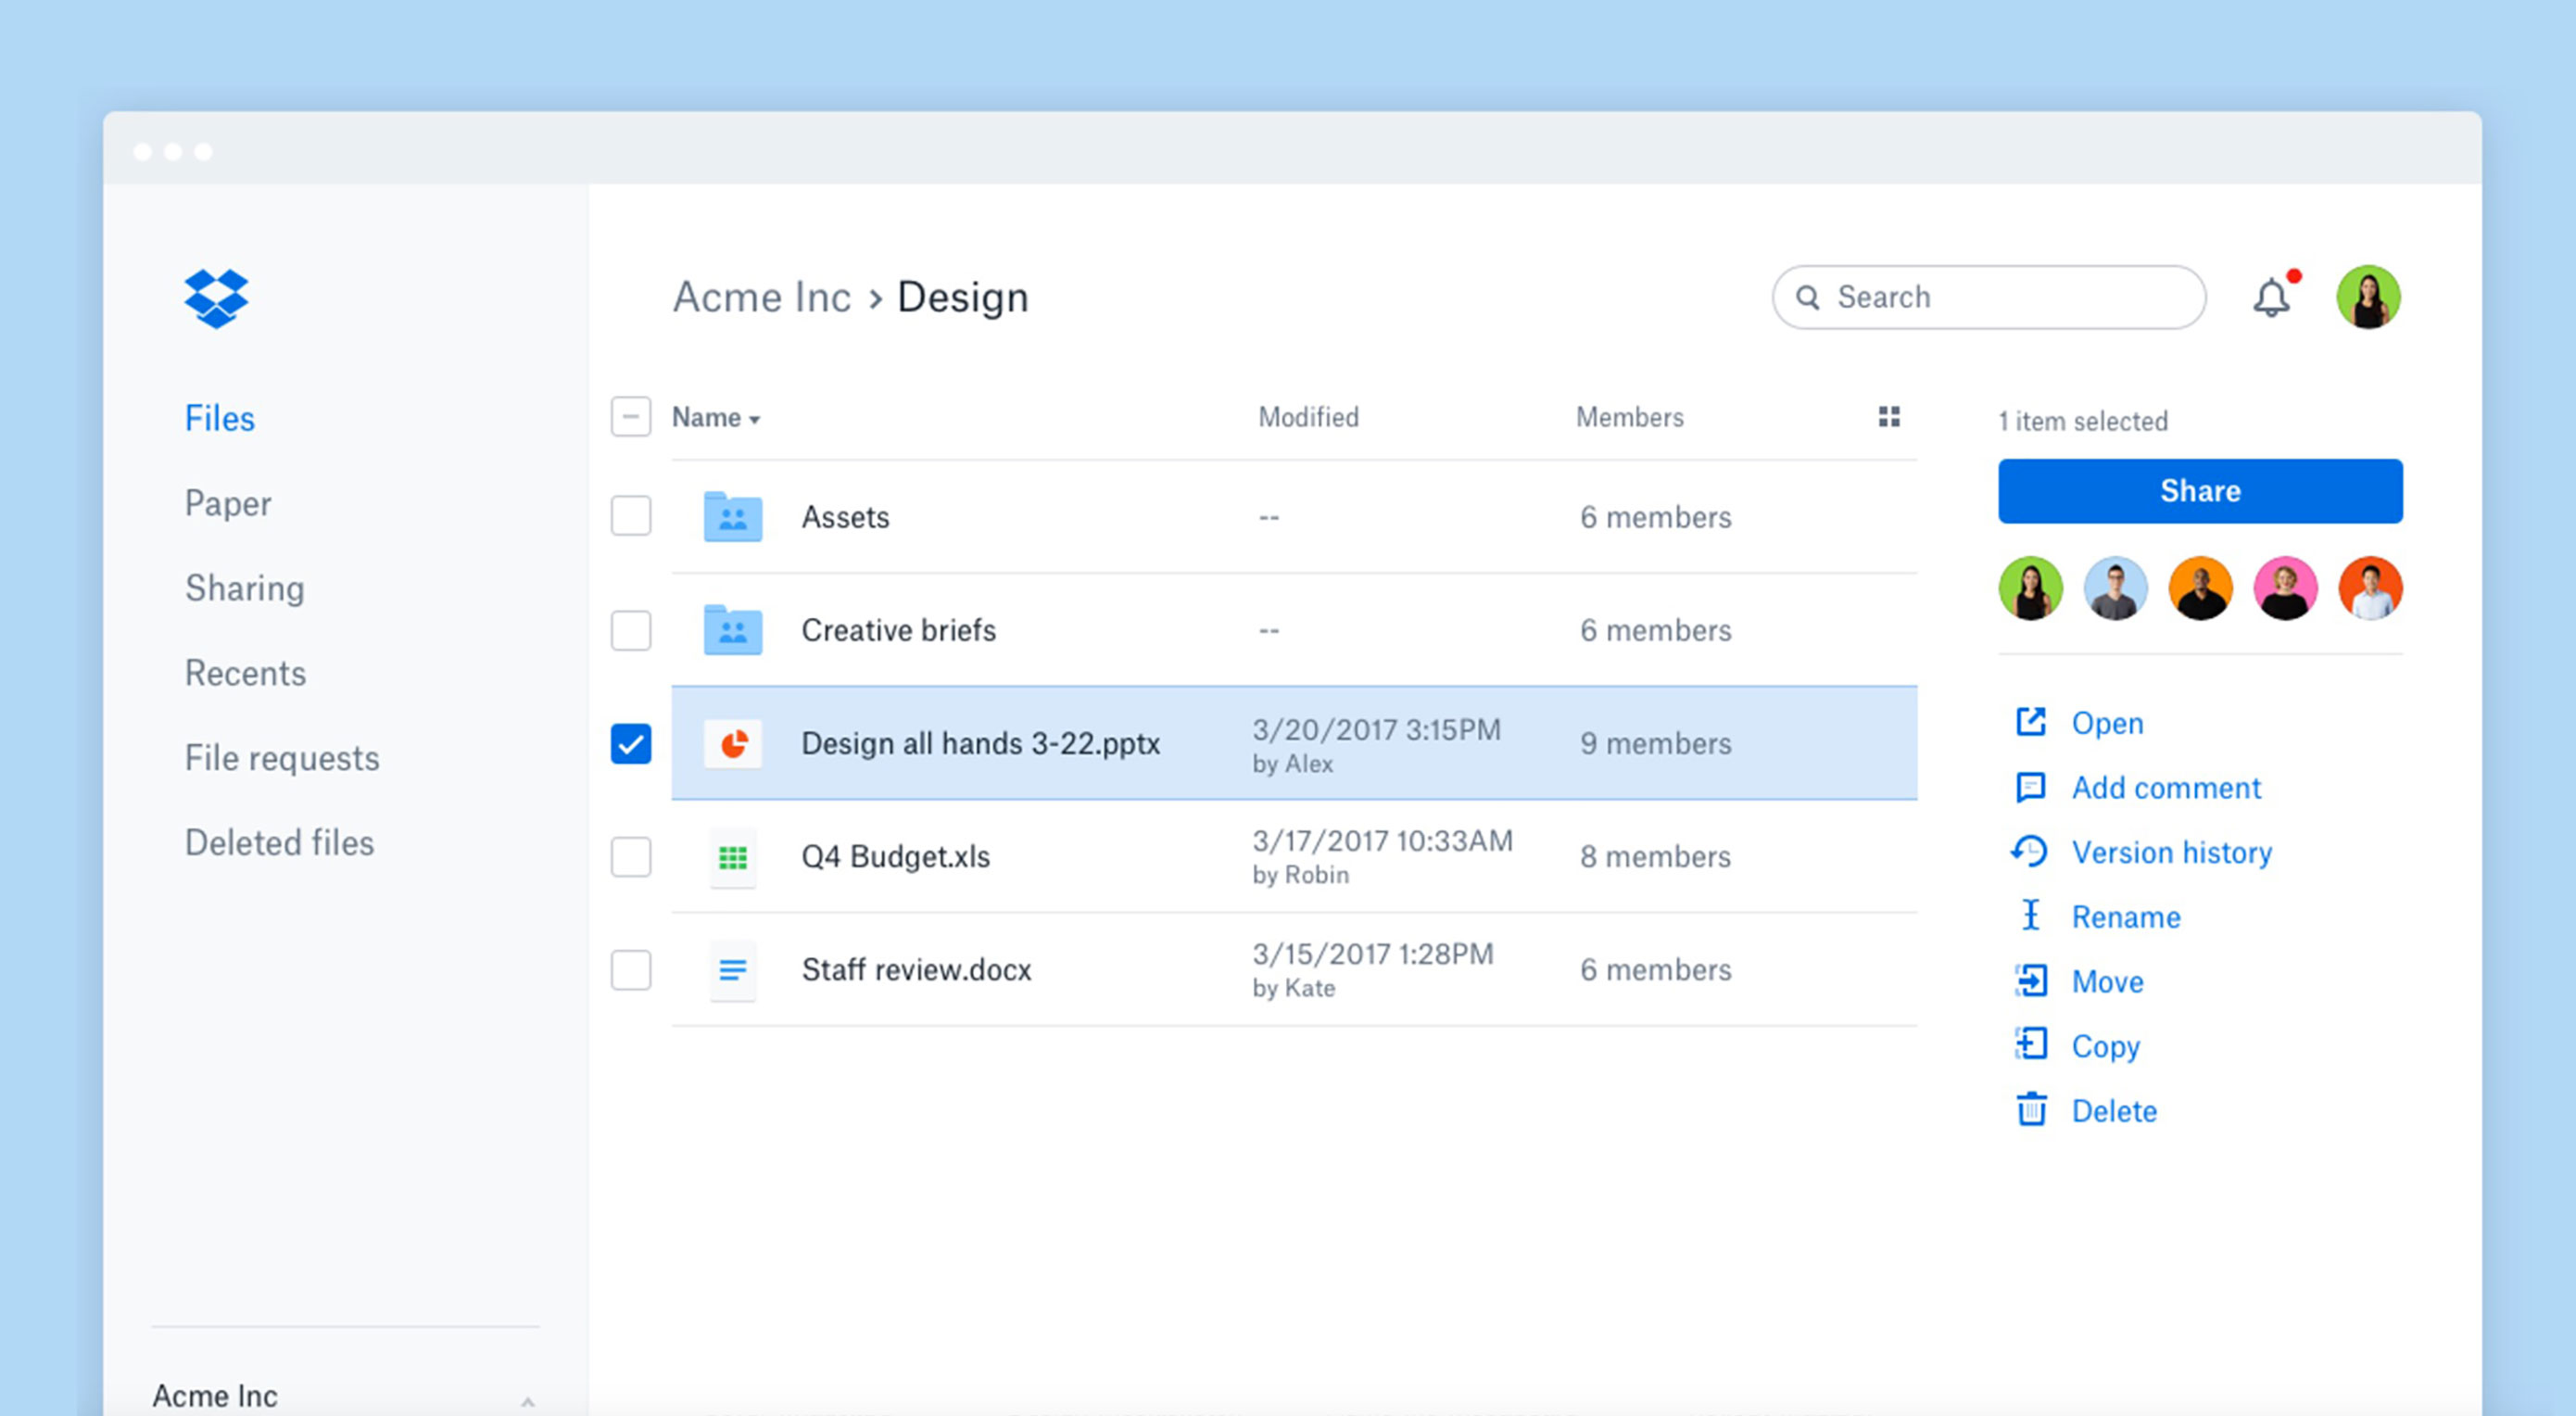The width and height of the screenshot is (2576, 1416).
Task: Select the Rename icon
Action: click(2030, 916)
